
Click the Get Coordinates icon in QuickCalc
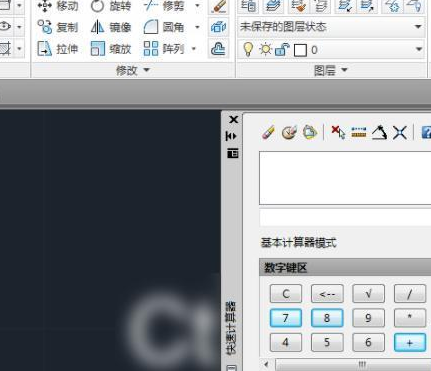point(338,133)
